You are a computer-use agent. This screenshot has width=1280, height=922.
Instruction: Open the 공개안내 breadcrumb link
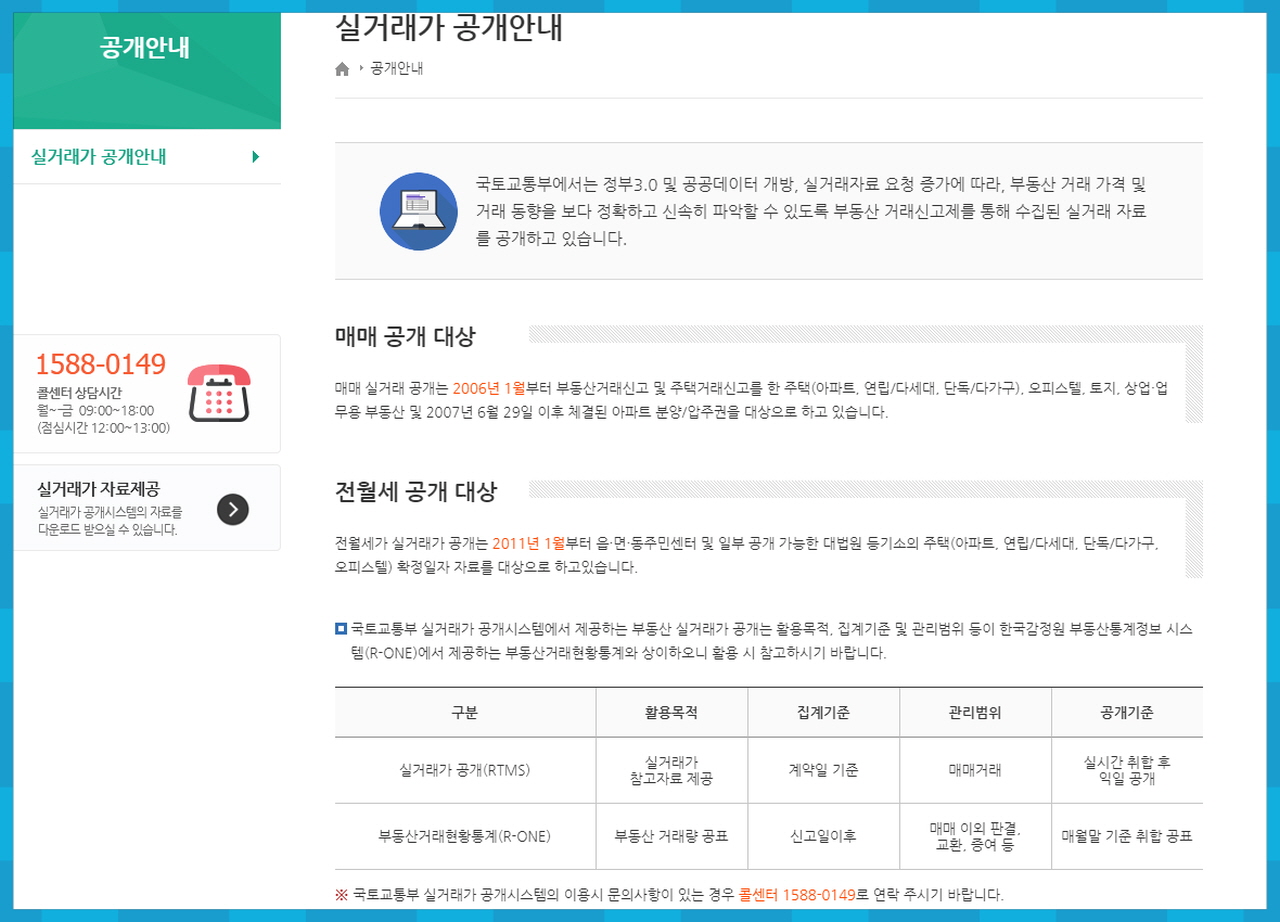[397, 69]
